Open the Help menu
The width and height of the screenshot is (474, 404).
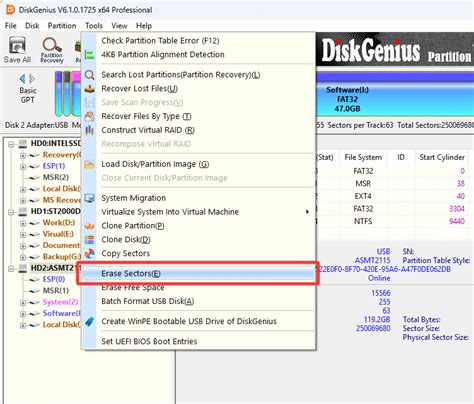click(144, 26)
